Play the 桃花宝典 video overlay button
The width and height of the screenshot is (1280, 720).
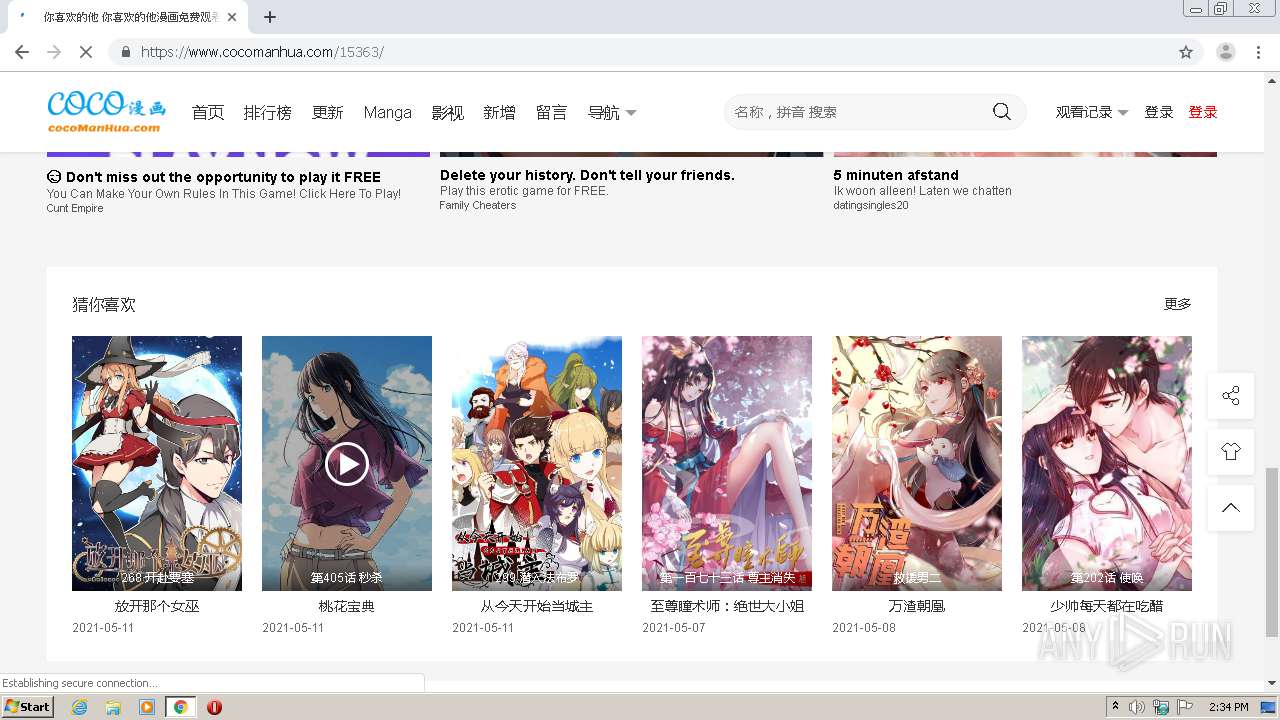(347, 463)
